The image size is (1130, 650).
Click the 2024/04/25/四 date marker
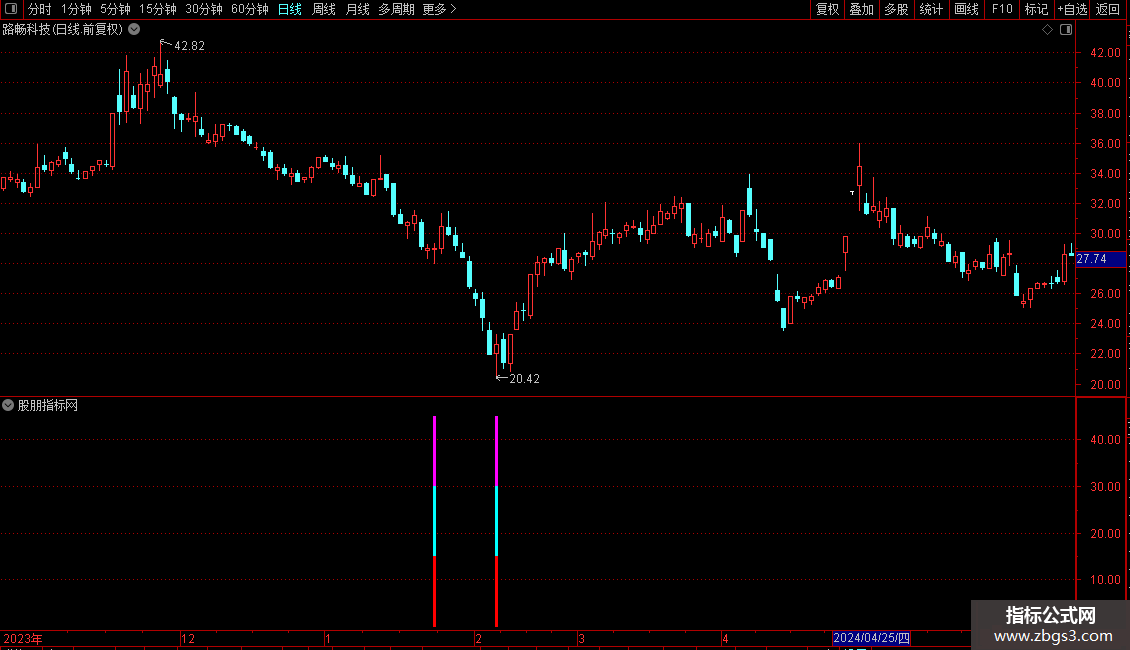[871, 638]
